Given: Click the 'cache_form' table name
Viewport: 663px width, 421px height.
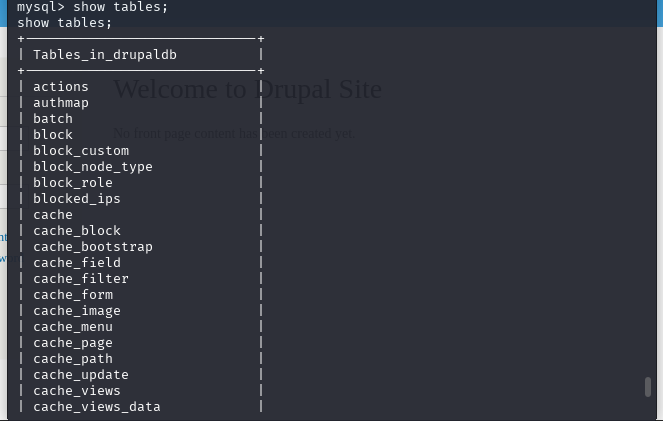Looking at the screenshot, I should 73,295.
